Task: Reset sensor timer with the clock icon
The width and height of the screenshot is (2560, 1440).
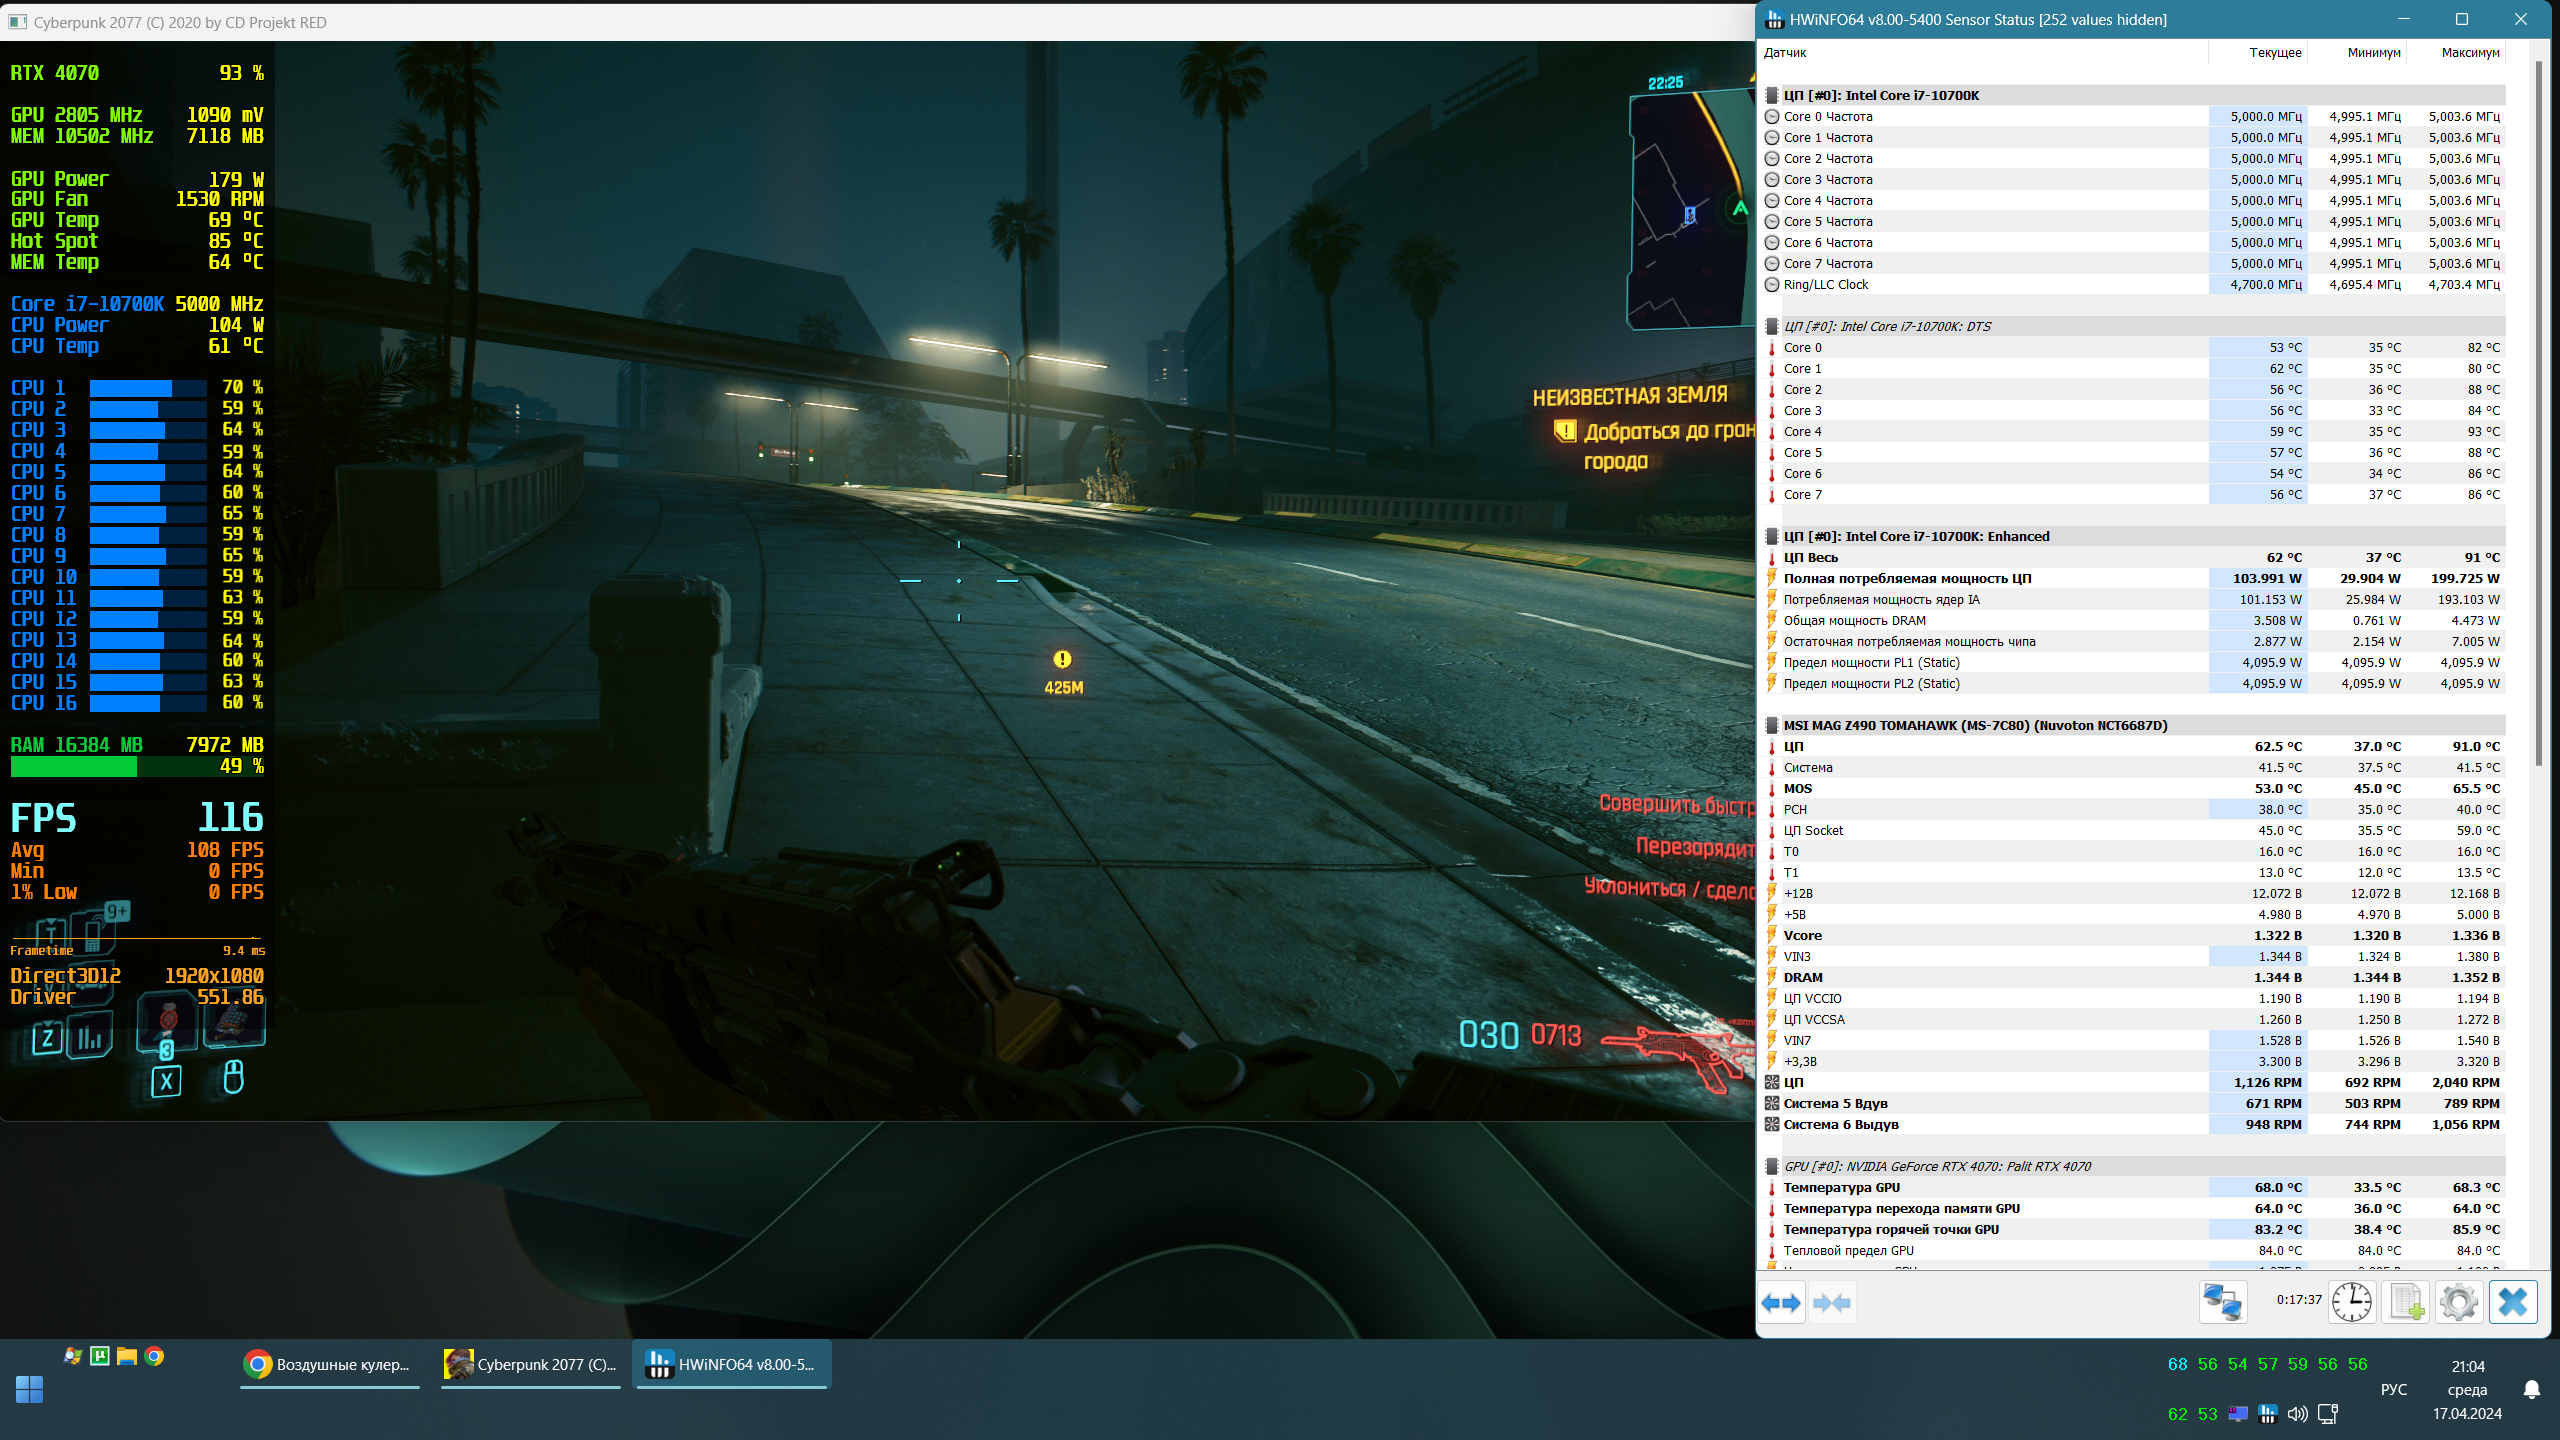Action: [2351, 1303]
